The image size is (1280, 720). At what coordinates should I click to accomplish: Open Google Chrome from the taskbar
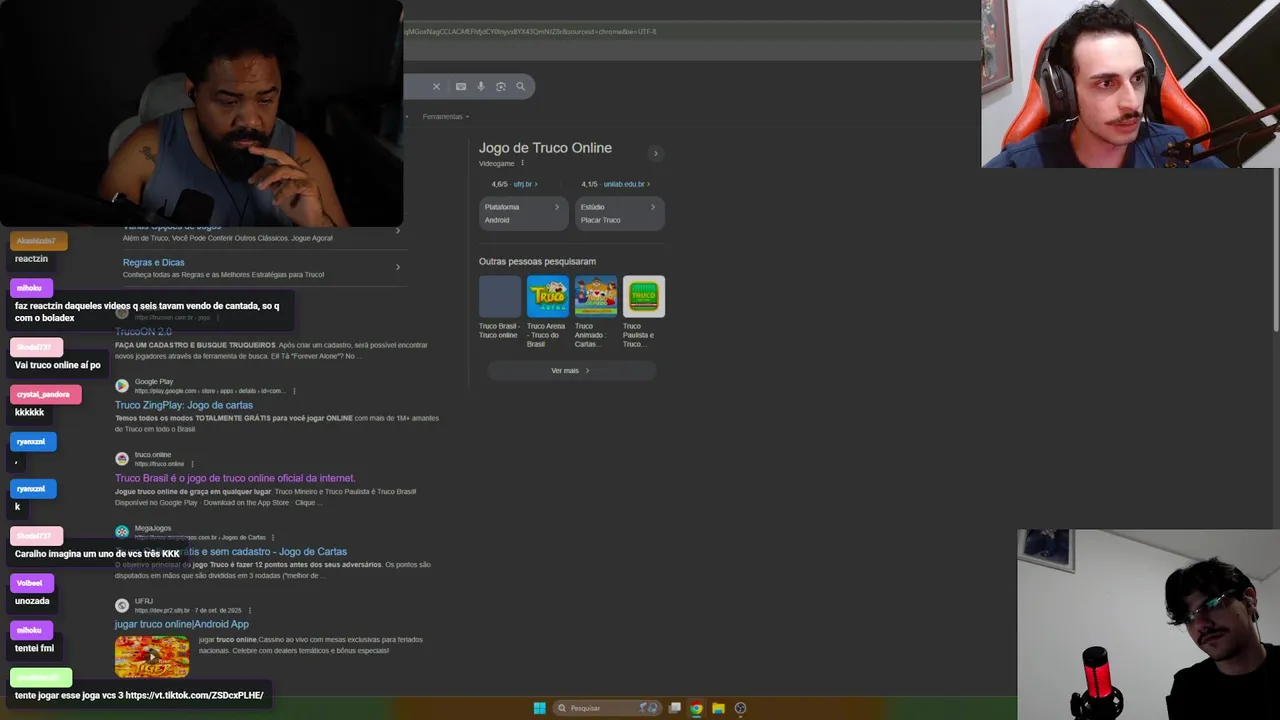[x=697, y=708]
